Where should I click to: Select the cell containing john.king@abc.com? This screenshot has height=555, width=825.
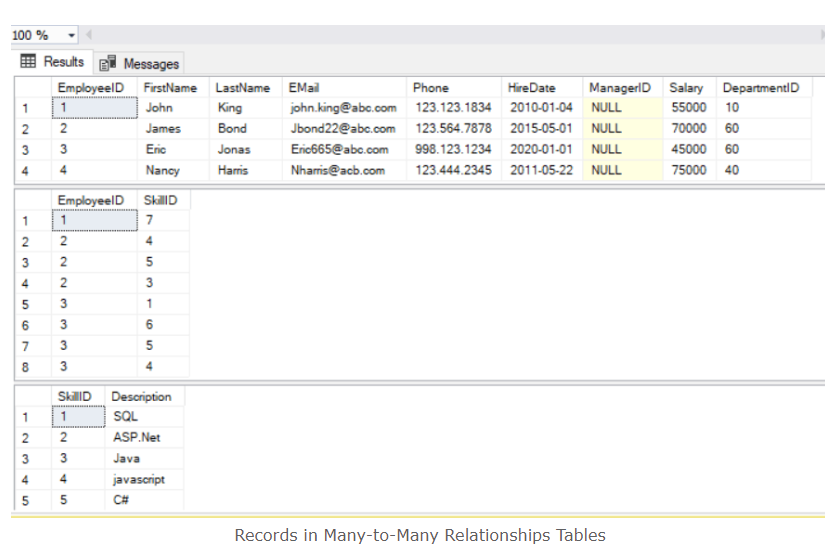pos(343,108)
